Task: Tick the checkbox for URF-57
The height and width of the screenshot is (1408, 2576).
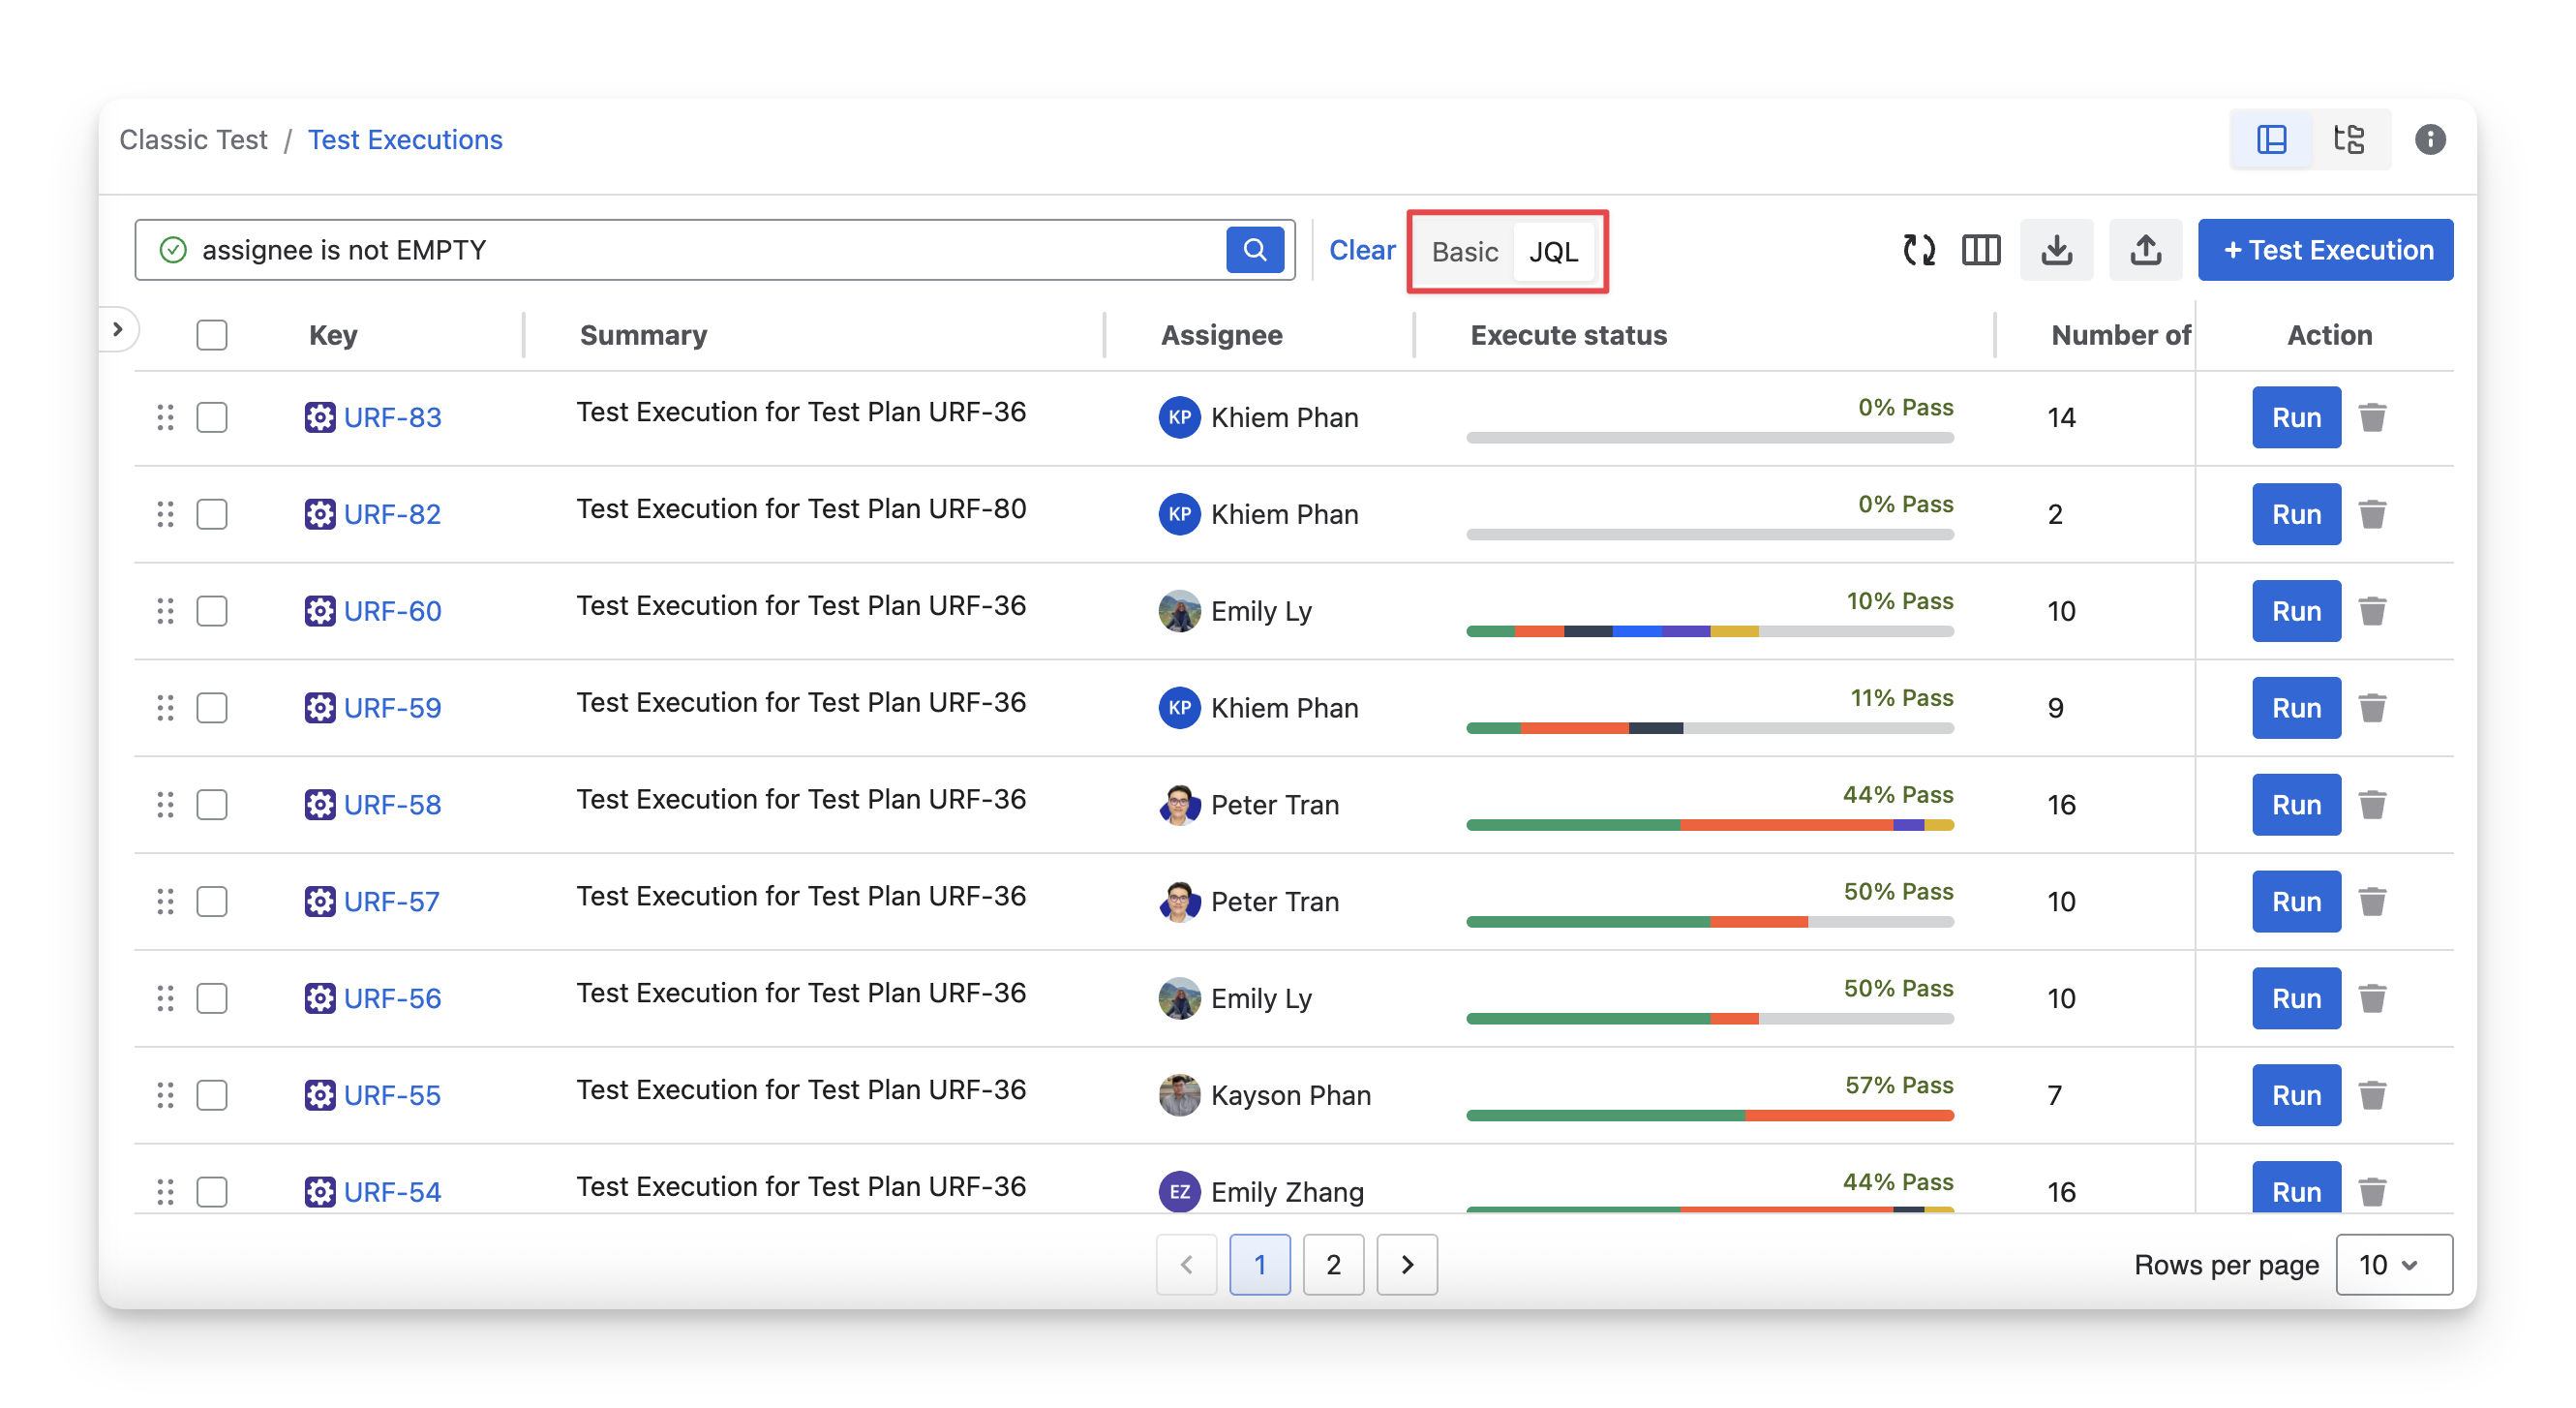Action: point(212,901)
